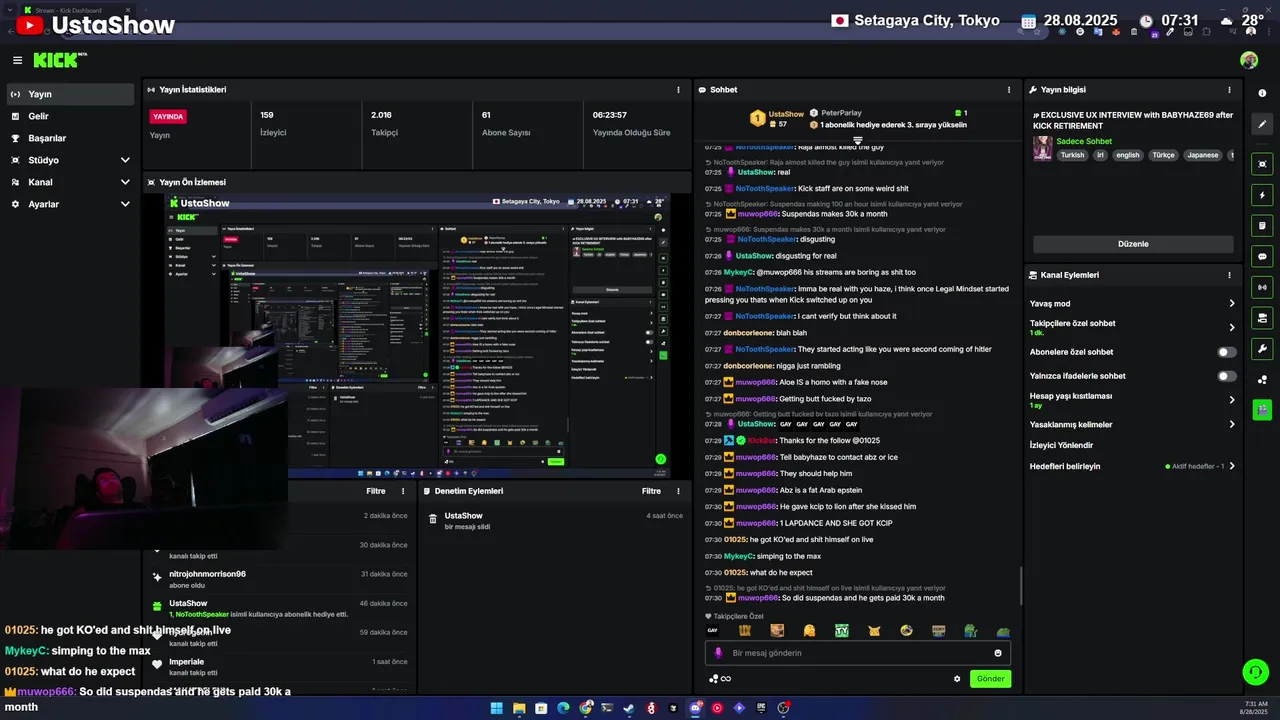Open Takipçilere özel sohbet chevron
1280x720 pixels.
coord(1232,327)
